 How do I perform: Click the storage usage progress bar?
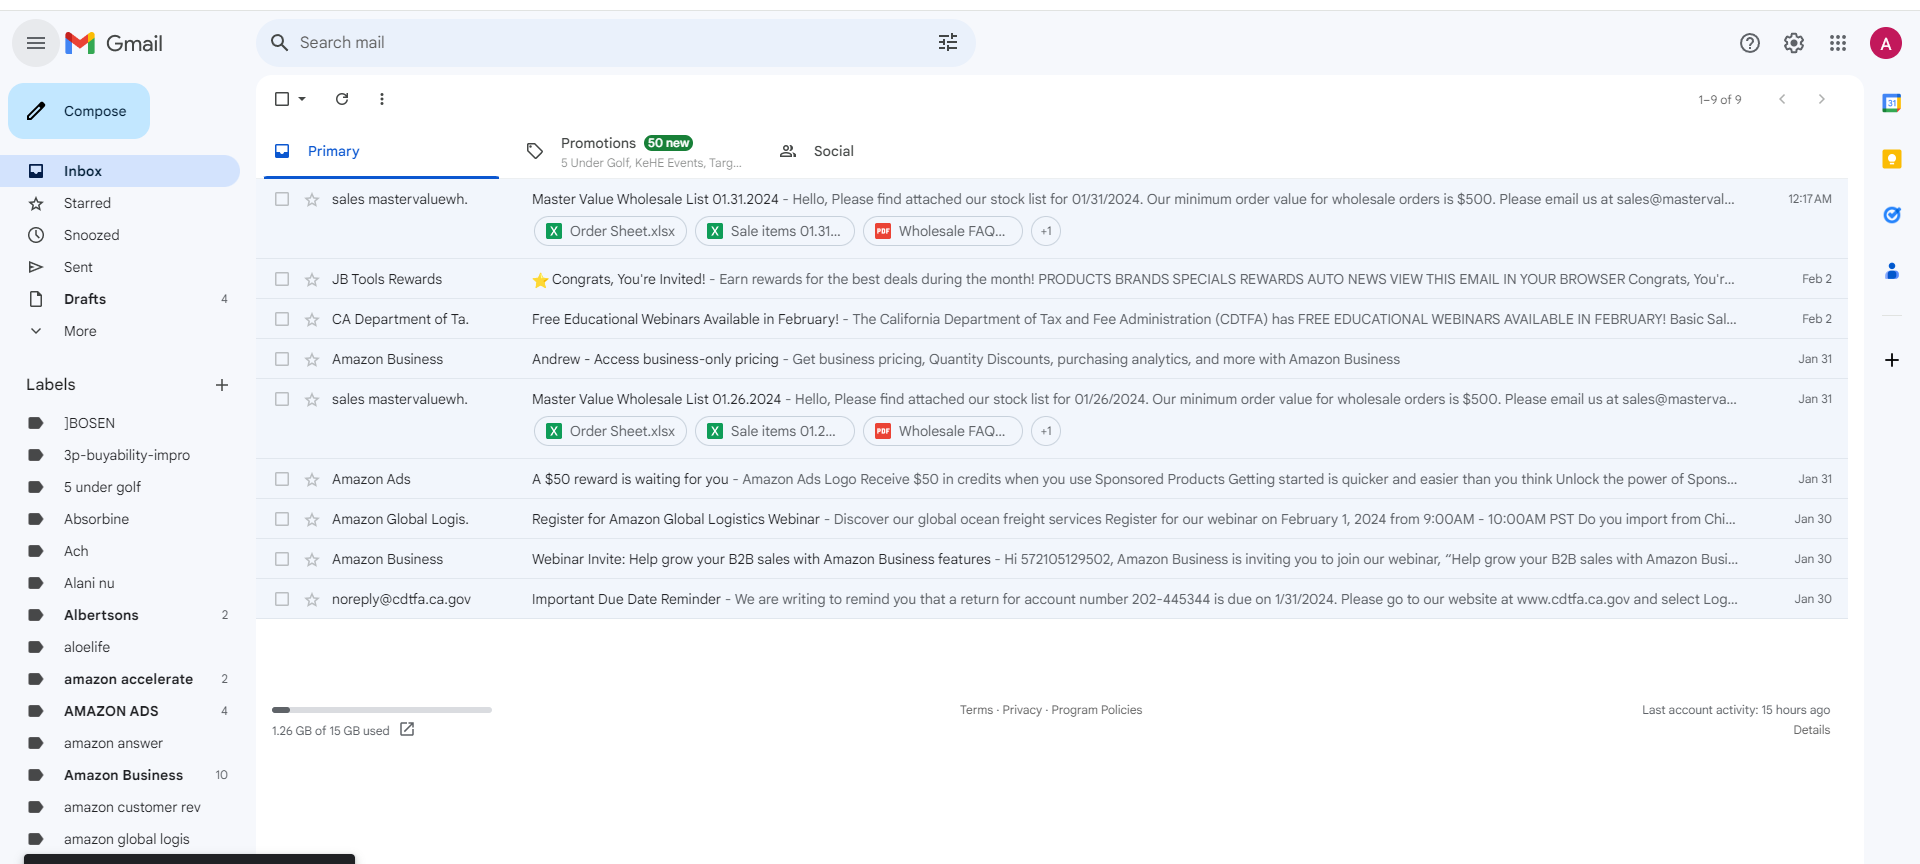coord(382,710)
